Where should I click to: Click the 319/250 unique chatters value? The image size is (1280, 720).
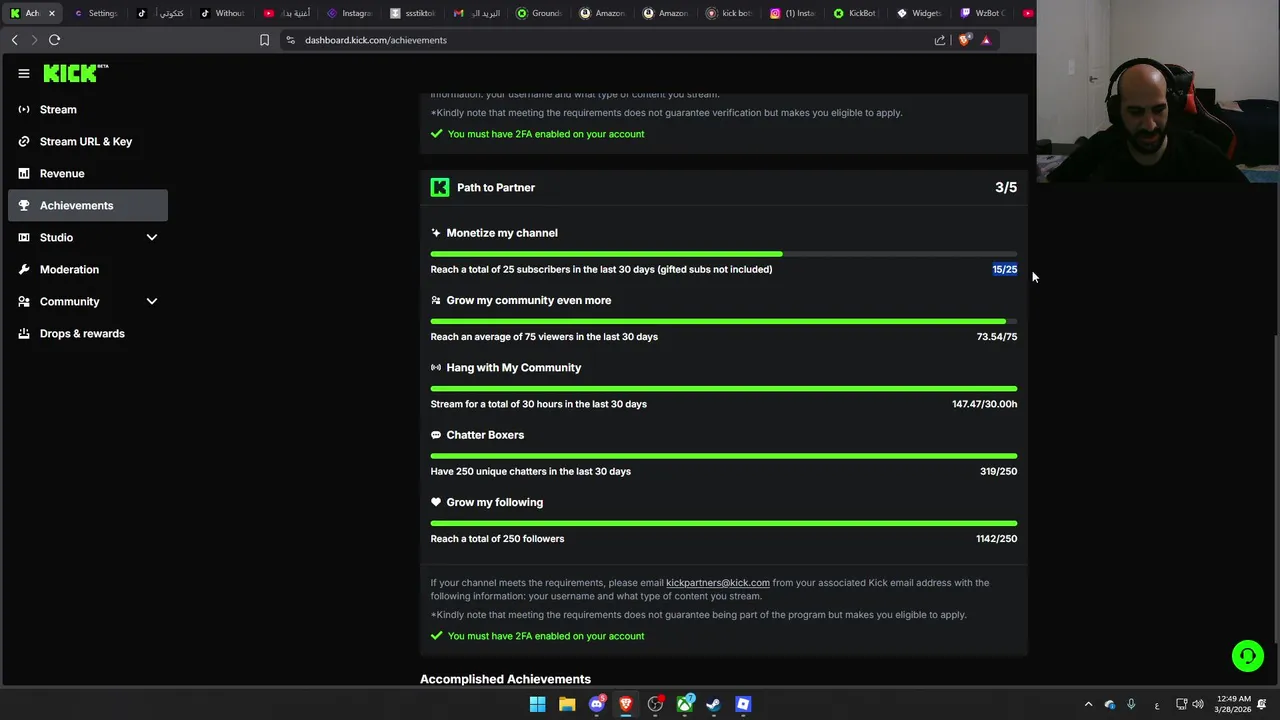click(999, 471)
